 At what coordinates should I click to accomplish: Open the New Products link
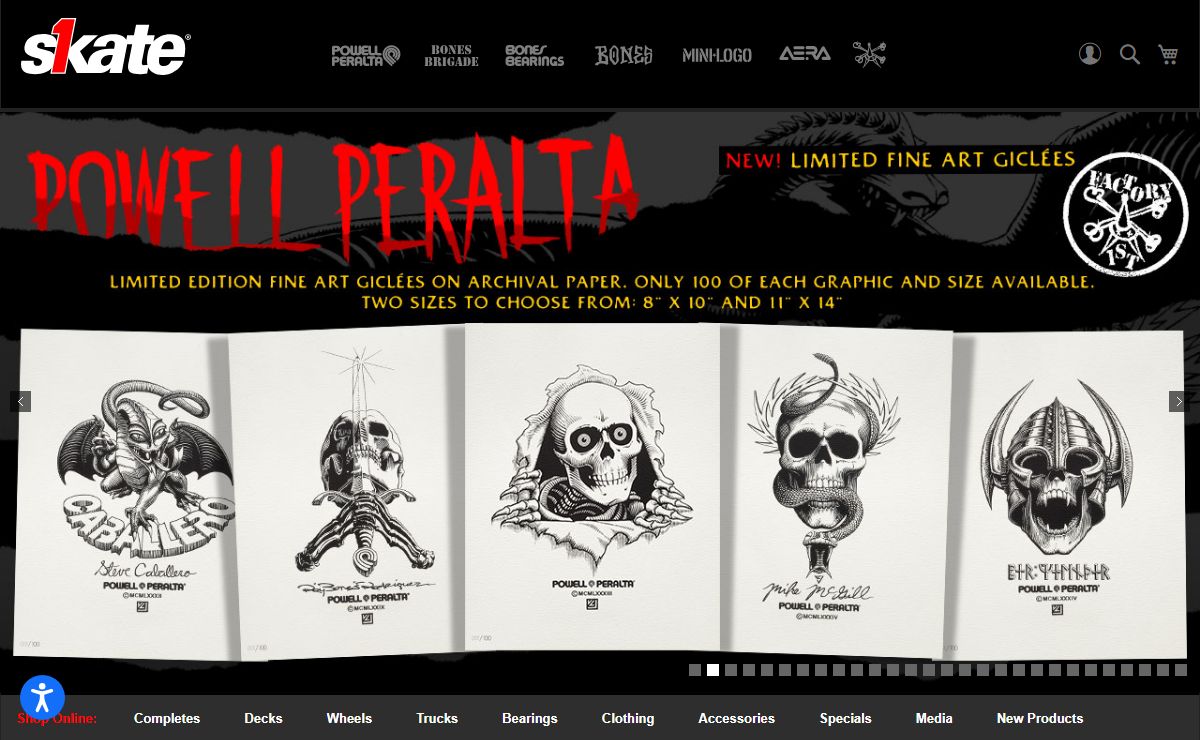click(x=1040, y=718)
